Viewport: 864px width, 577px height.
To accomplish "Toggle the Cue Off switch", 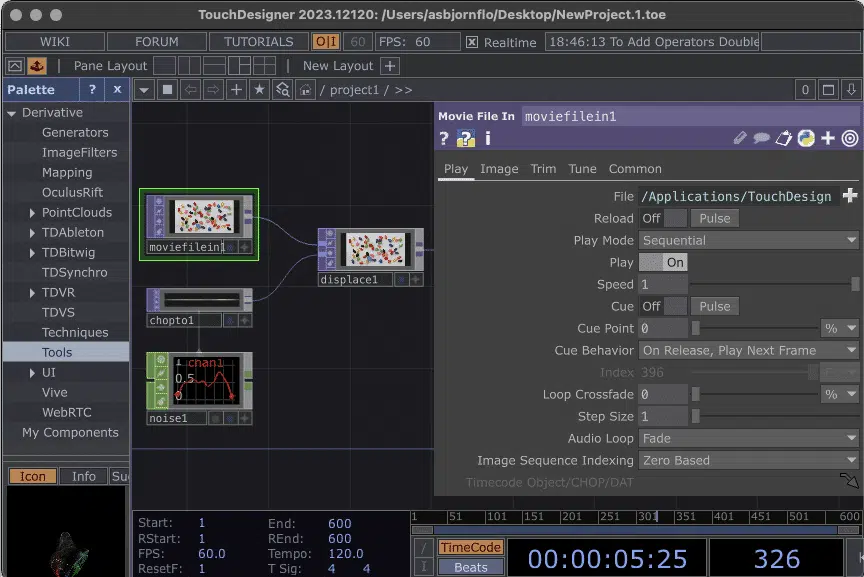I will (x=663, y=306).
